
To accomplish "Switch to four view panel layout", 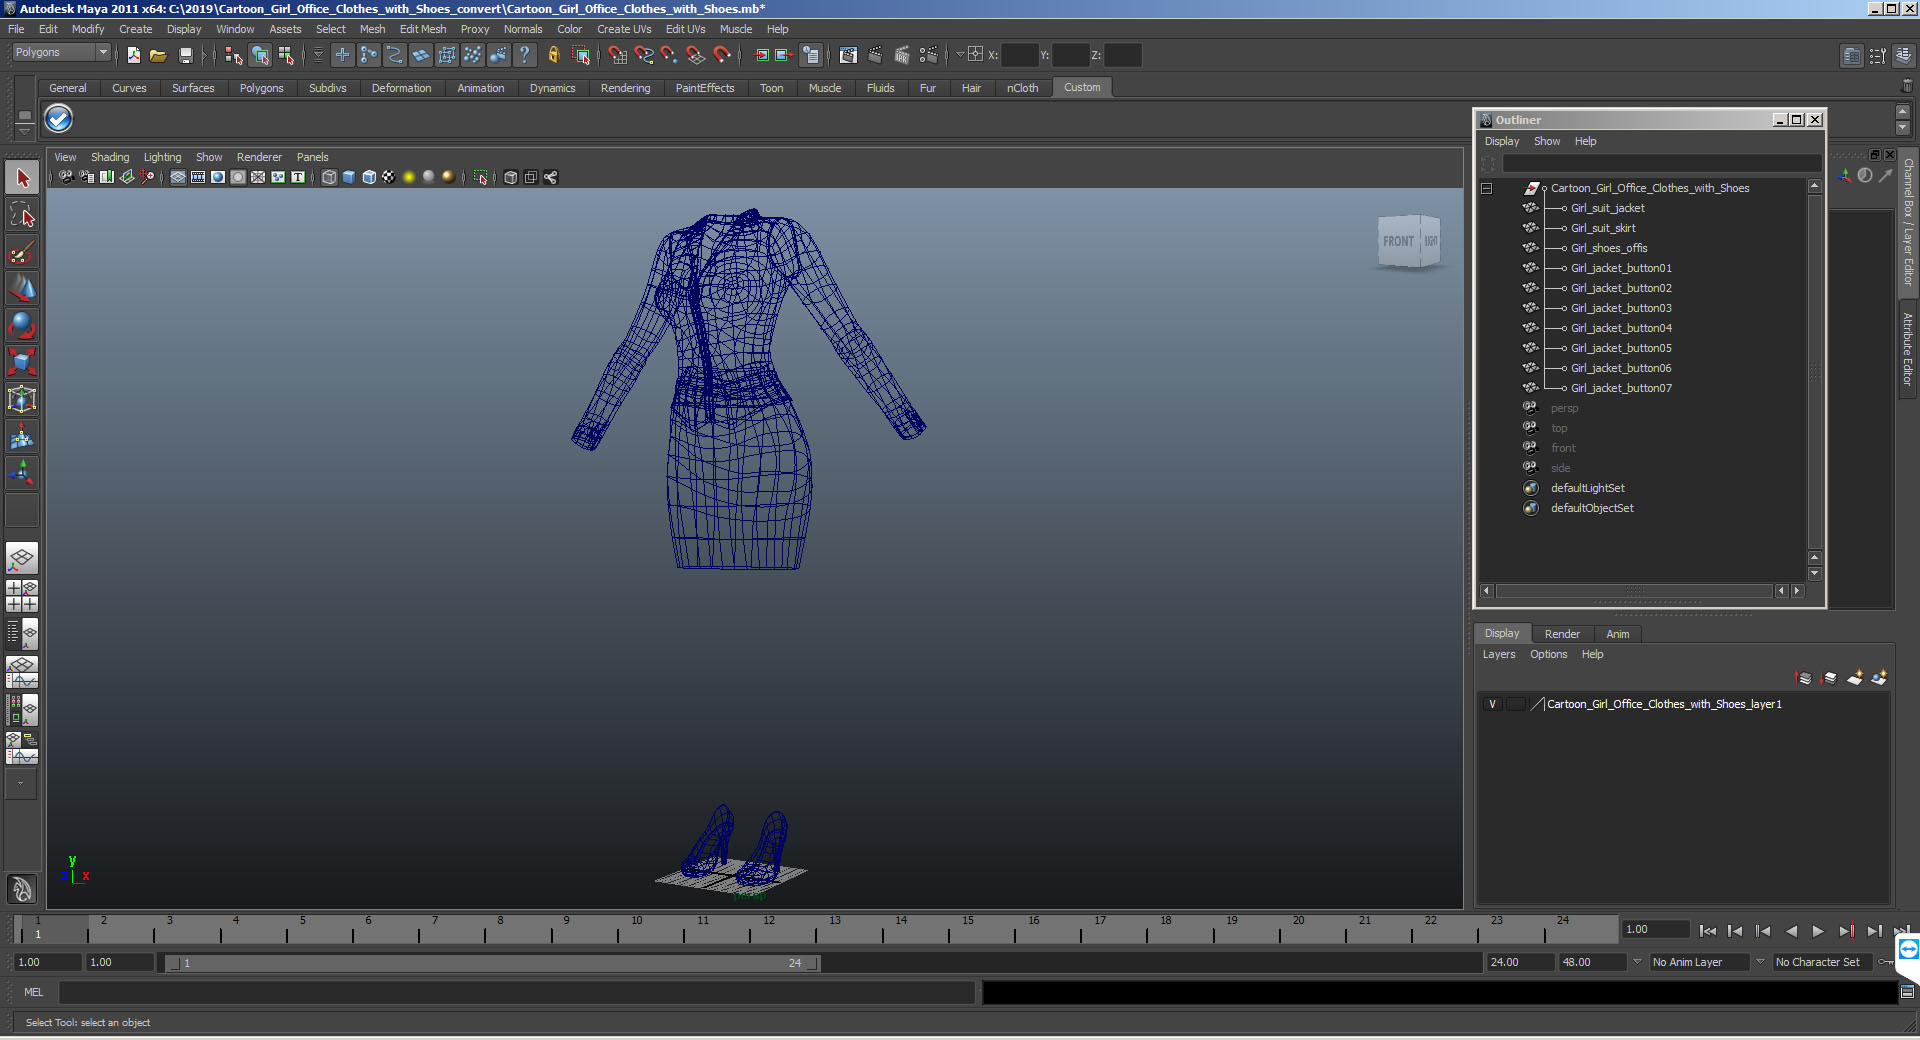I will coord(22,595).
